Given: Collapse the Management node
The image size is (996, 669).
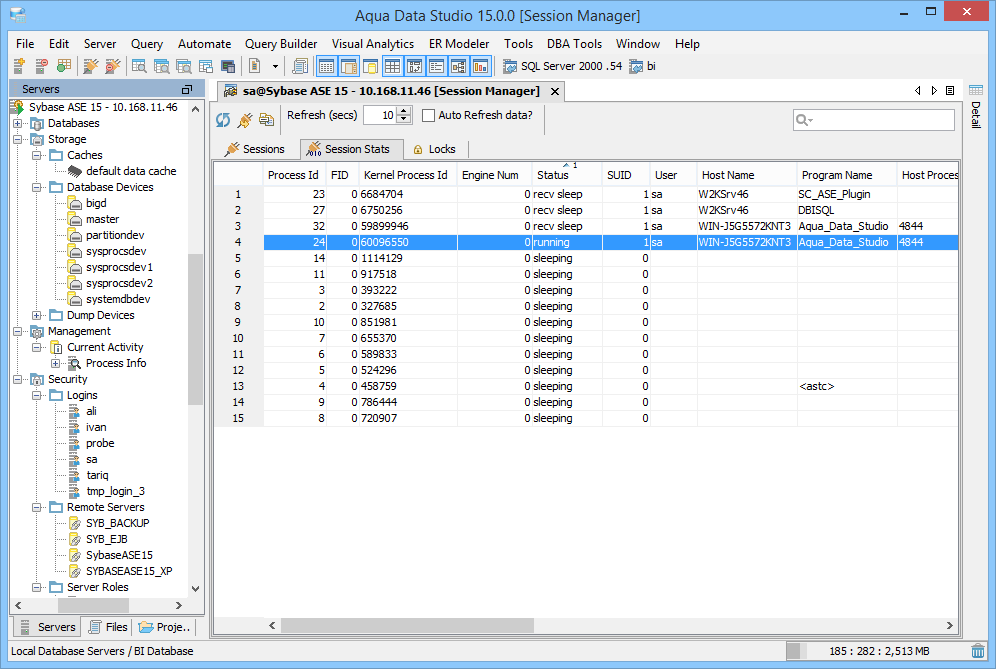Looking at the screenshot, I should pos(17,332).
